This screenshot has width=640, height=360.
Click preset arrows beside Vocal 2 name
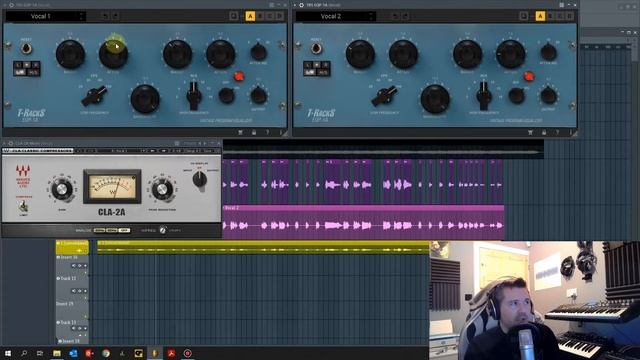pyautogui.click(x=371, y=16)
